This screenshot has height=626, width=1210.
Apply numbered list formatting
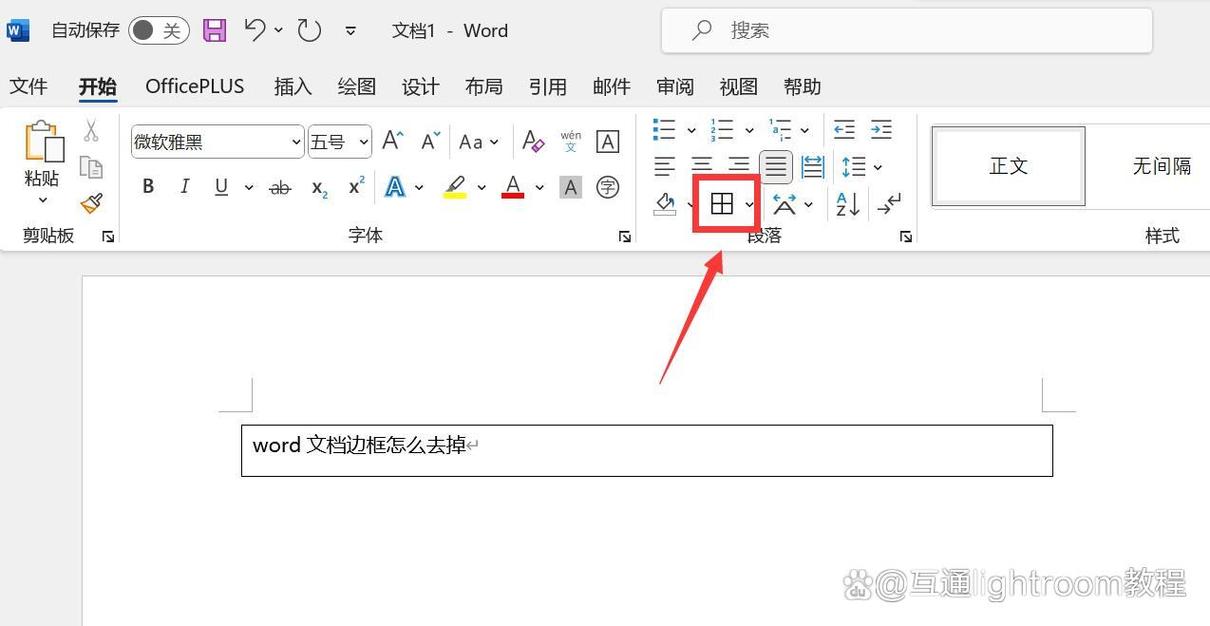pos(722,130)
